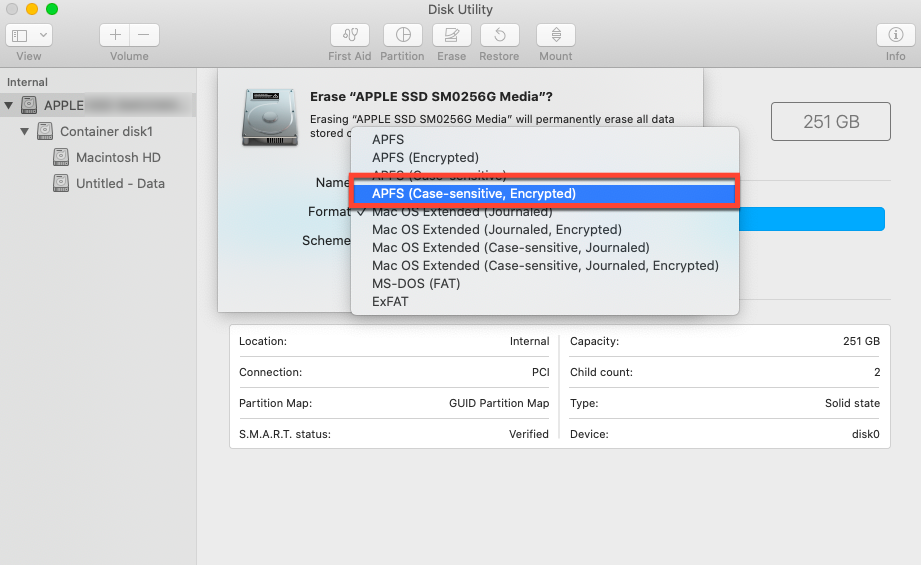Choose APFS (Encrypted) format option
This screenshot has height=565, width=921.
click(544, 157)
